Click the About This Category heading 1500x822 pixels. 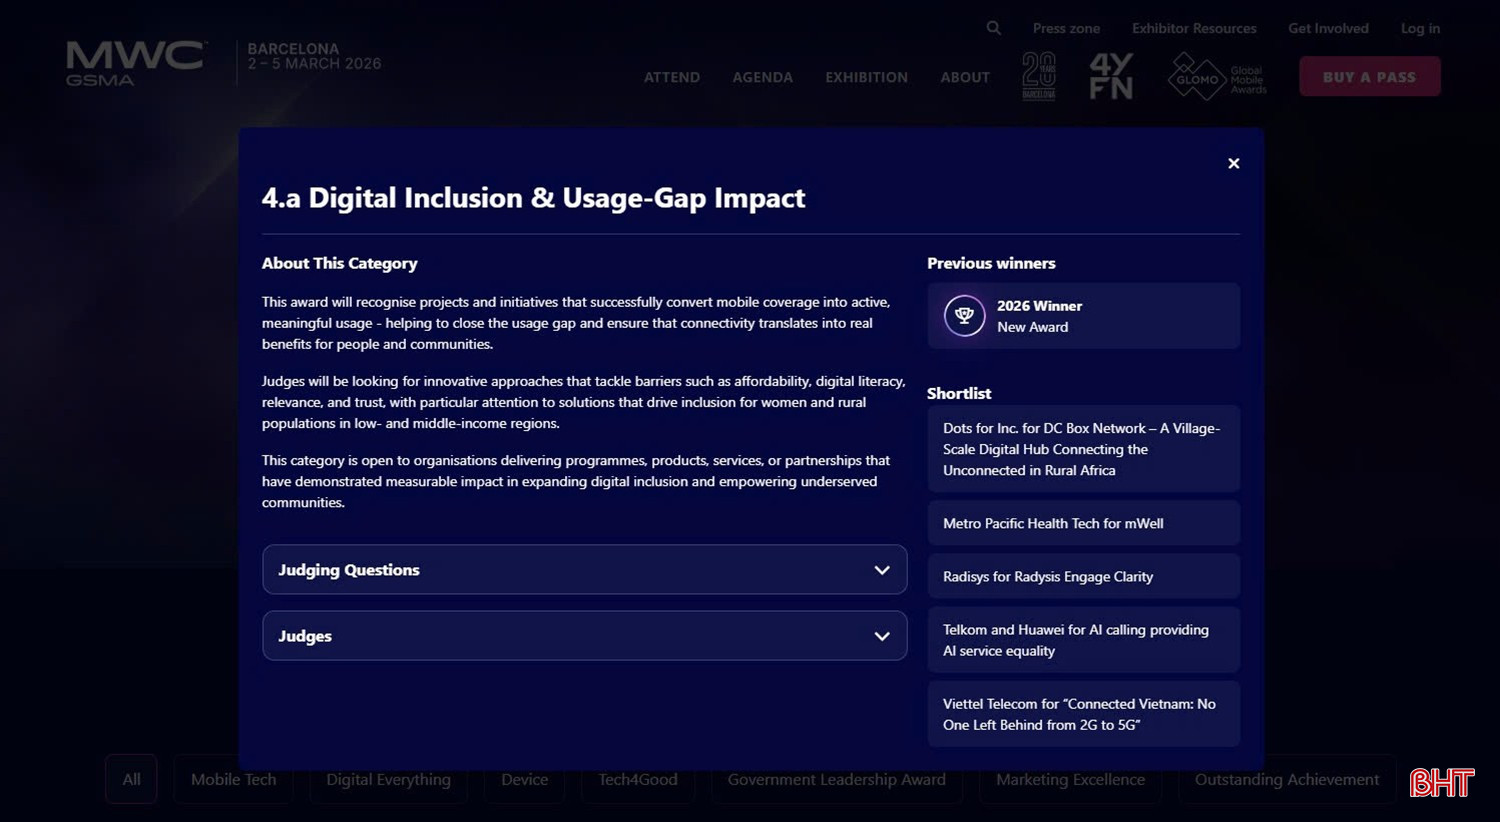(339, 263)
